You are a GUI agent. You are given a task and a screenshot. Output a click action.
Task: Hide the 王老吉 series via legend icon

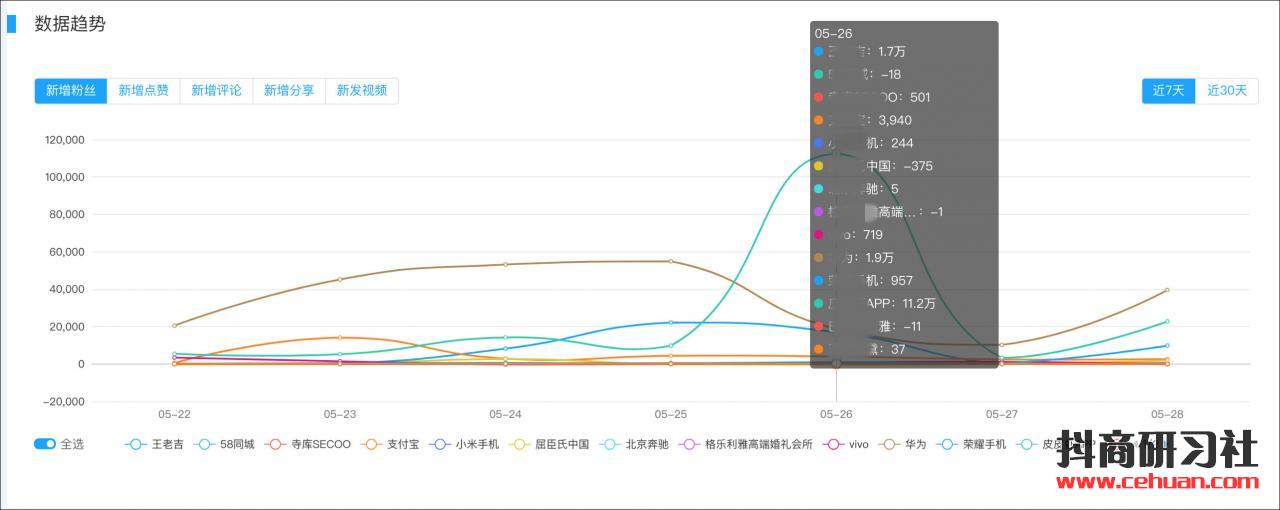point(136,444)
